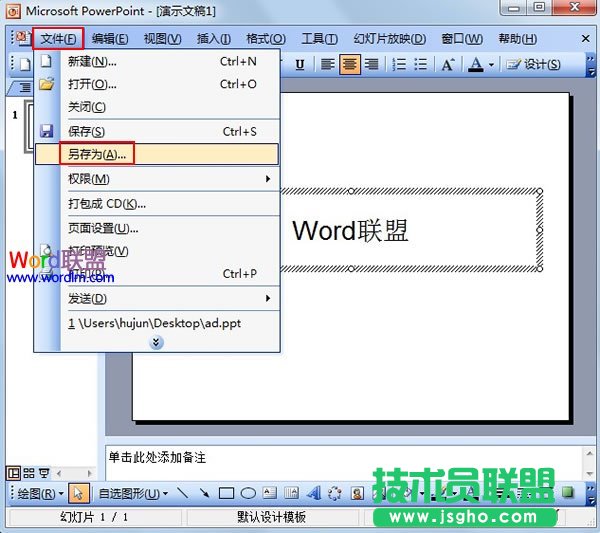This screenshot has height=533, width=600.
Task: Apply numbered list formatting
Action: 399,64
